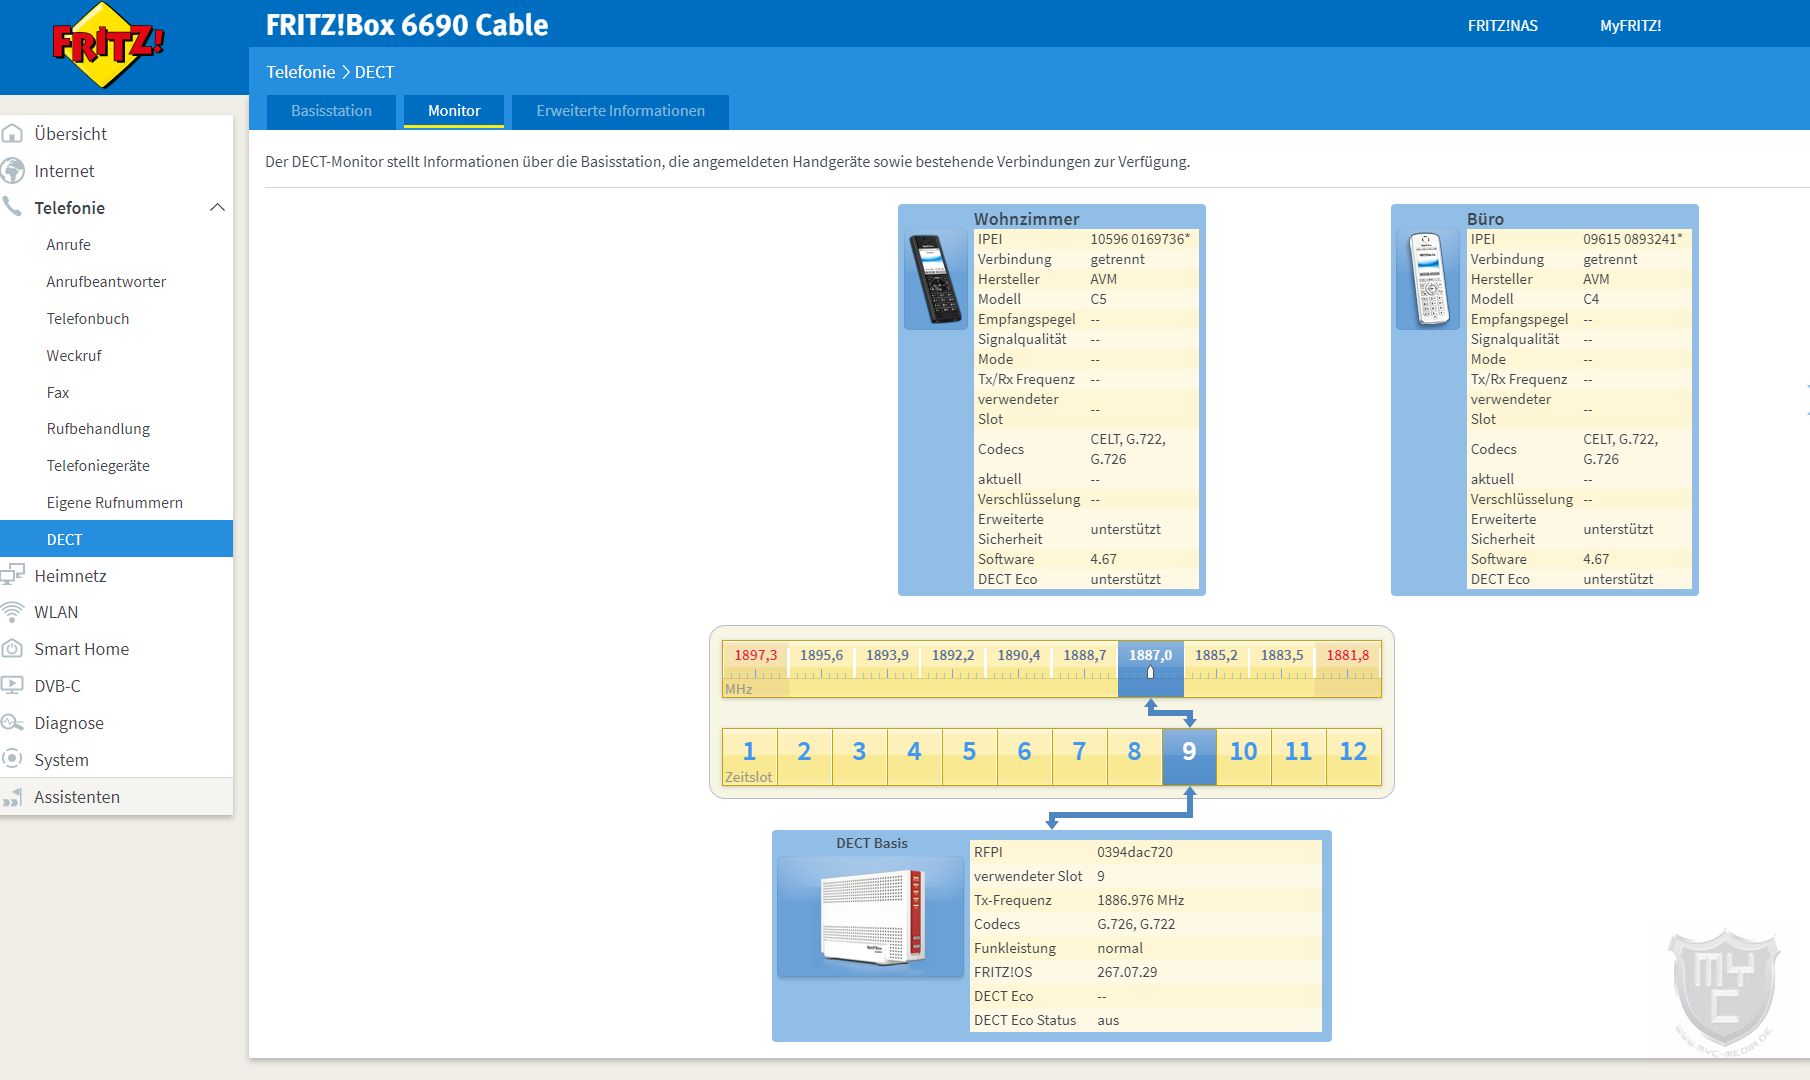Click the Smart Home icon

[x=13, y=649]
